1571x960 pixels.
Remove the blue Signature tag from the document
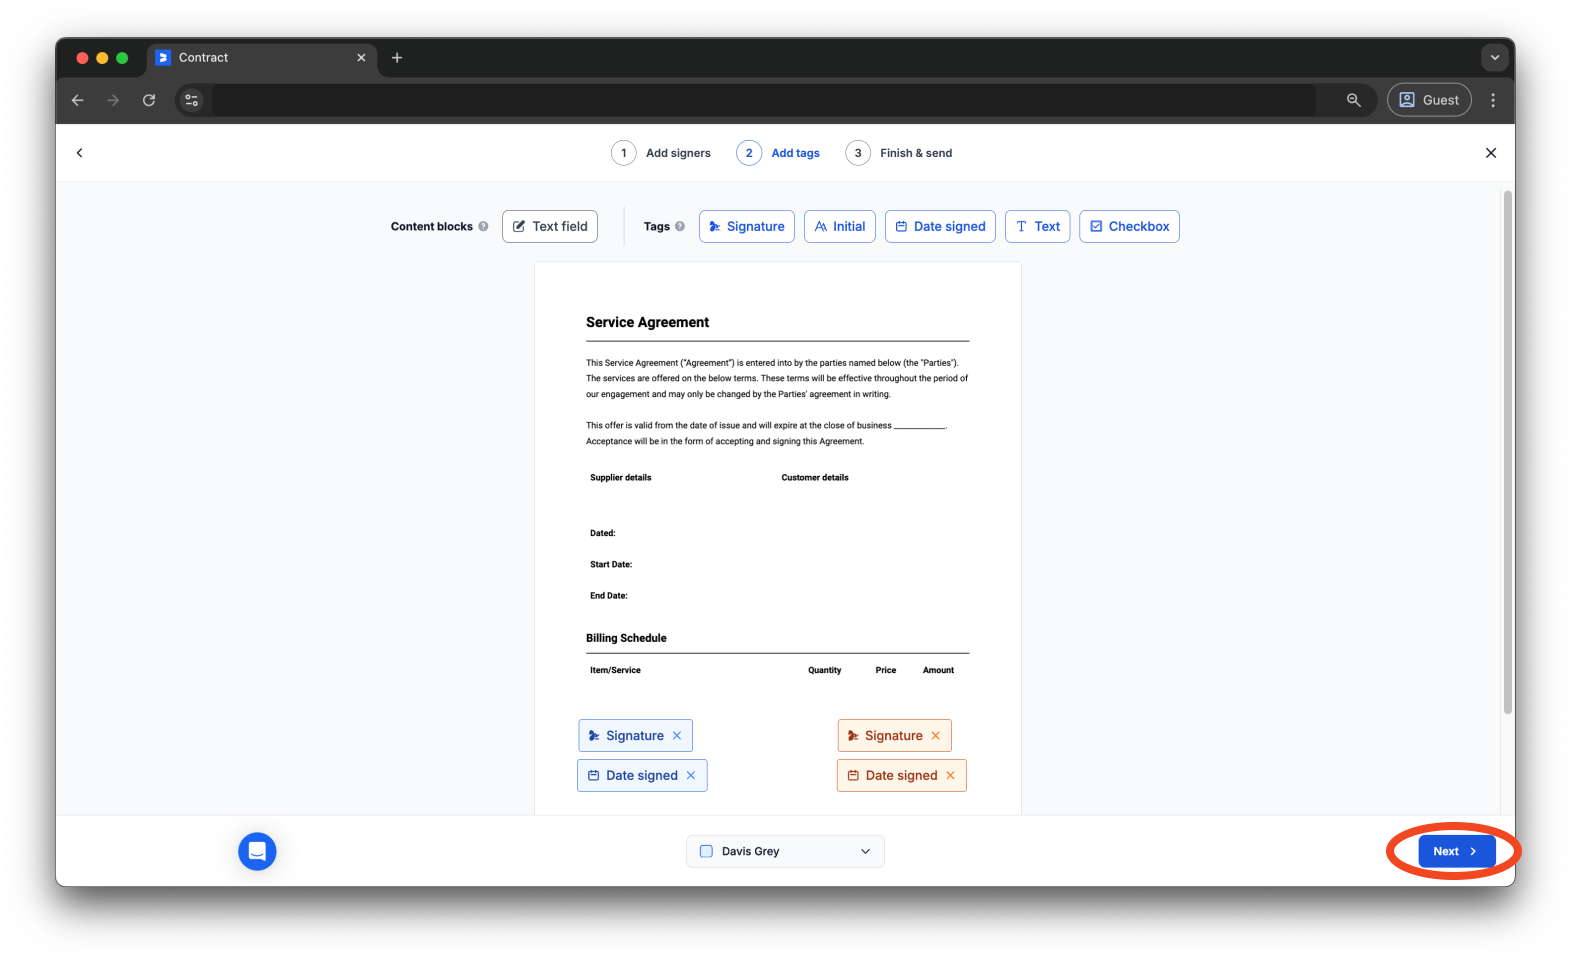click(677, 736)
